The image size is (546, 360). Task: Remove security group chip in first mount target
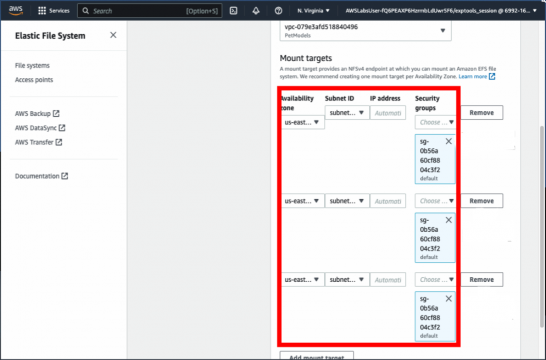coord(448,141)
